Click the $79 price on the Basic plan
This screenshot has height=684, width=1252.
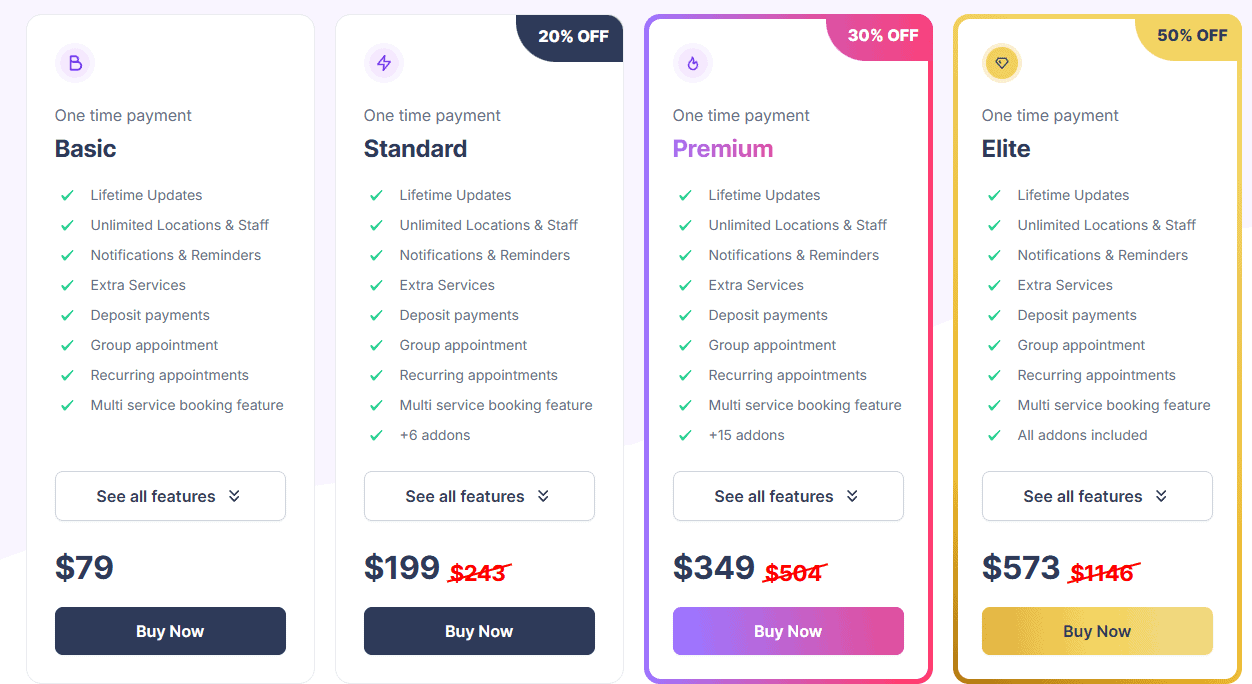coord(84,567)
